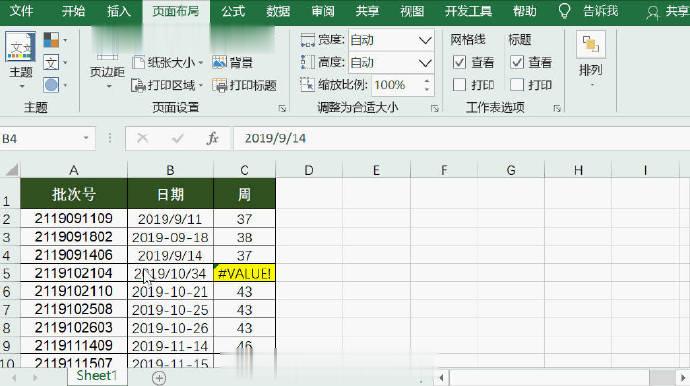Click next sheet navigation arrow
The width and height of the screenshot is (690, 386).
(35, 378)
